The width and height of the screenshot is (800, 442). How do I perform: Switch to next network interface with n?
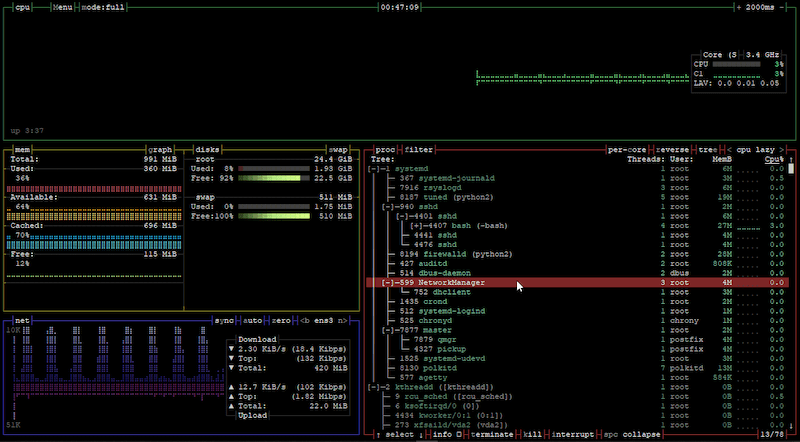(342, 321)
